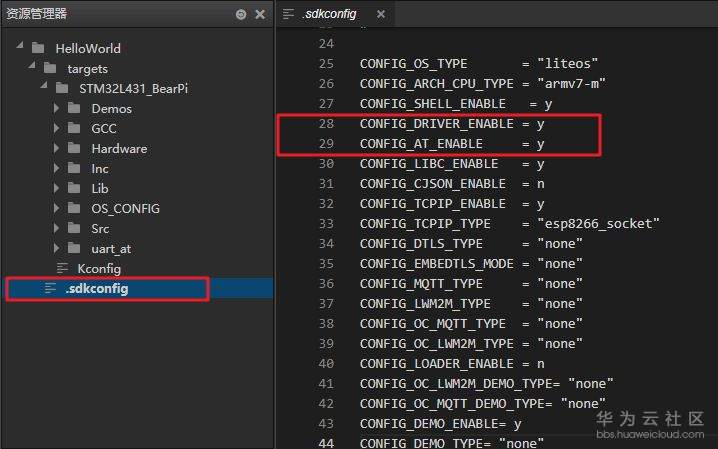The height and width of the screenshot is (449, 718).
Task: Switch to the .sdkconfig tab
Action: click(x=329, y=14)
